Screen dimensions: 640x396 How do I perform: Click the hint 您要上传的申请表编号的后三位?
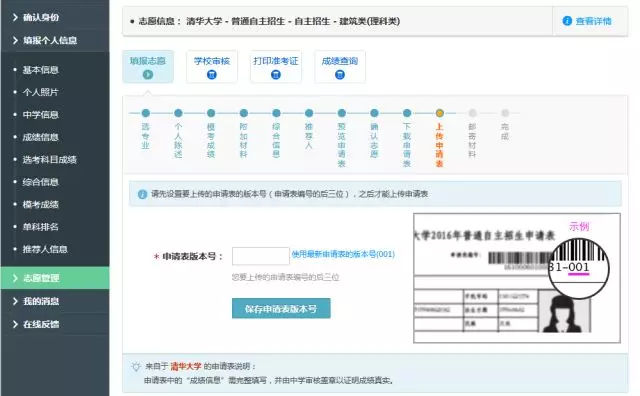(285, 278)
